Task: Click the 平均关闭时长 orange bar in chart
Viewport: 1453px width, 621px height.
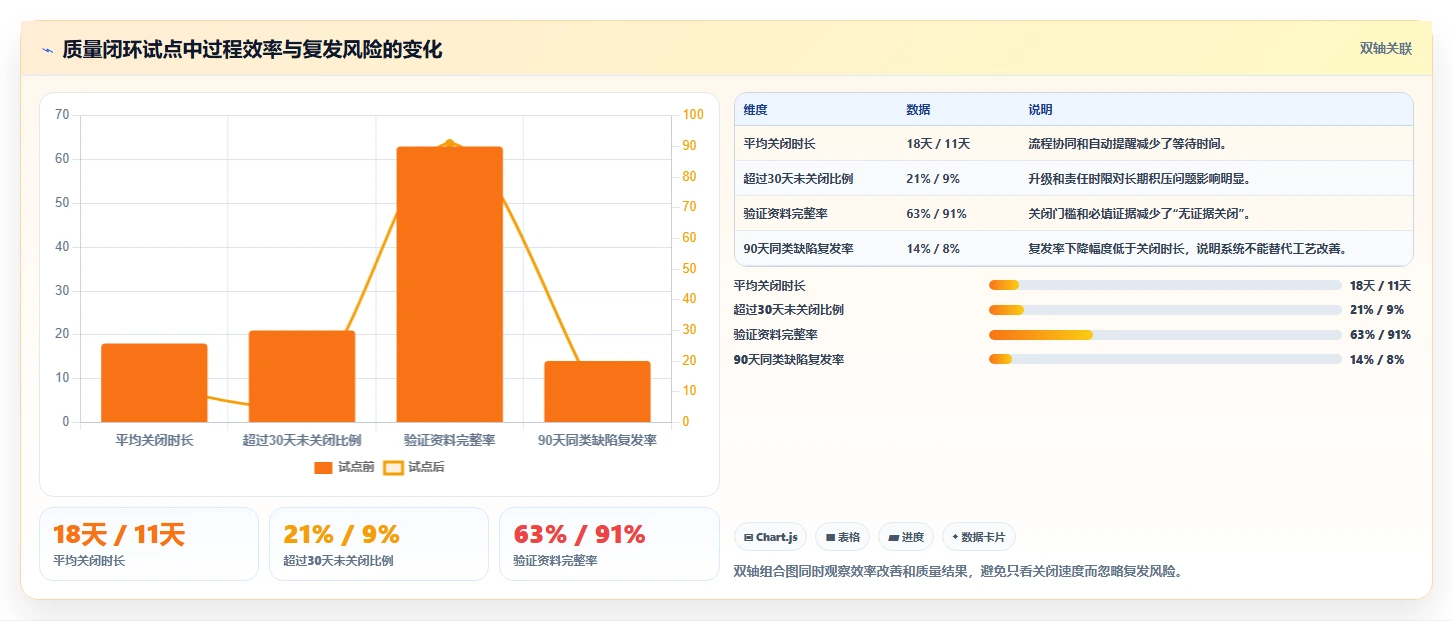Action: tap(154, 383)
